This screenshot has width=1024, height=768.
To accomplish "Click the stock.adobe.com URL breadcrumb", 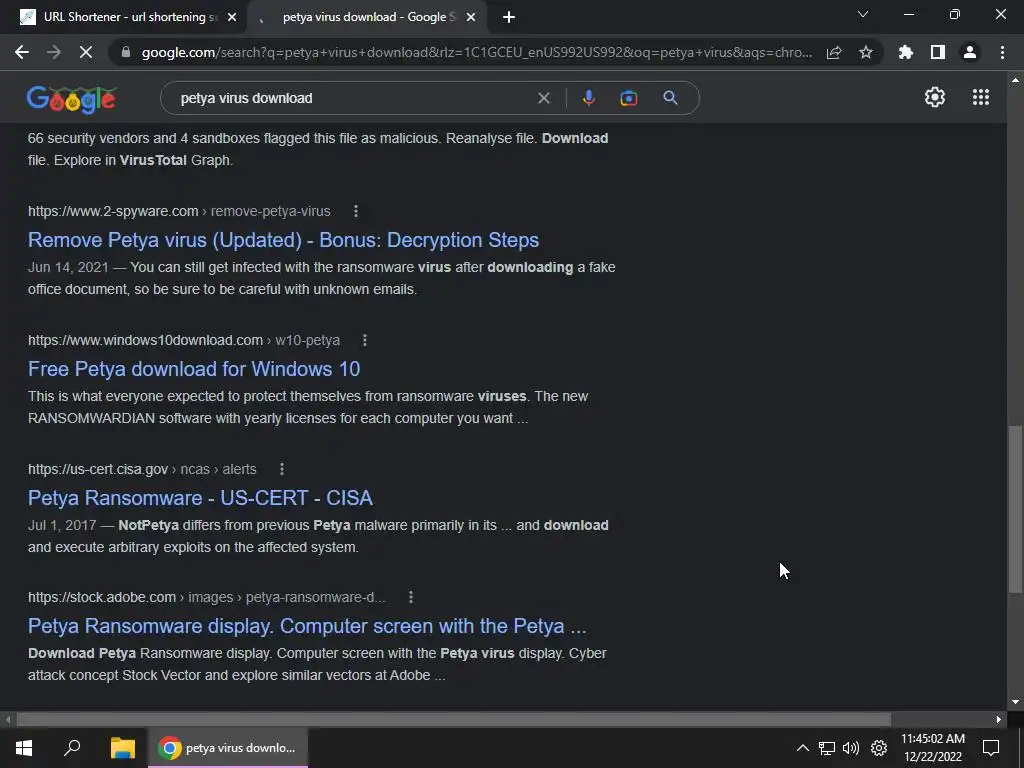I will (206, 597).
